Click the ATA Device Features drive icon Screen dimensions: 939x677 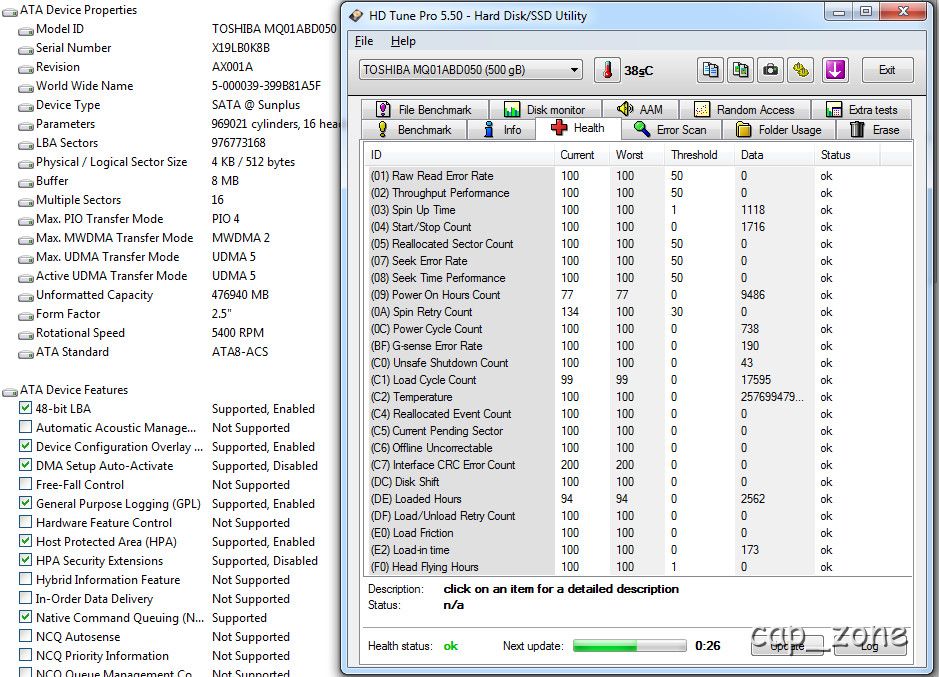(x=10, y=391)
